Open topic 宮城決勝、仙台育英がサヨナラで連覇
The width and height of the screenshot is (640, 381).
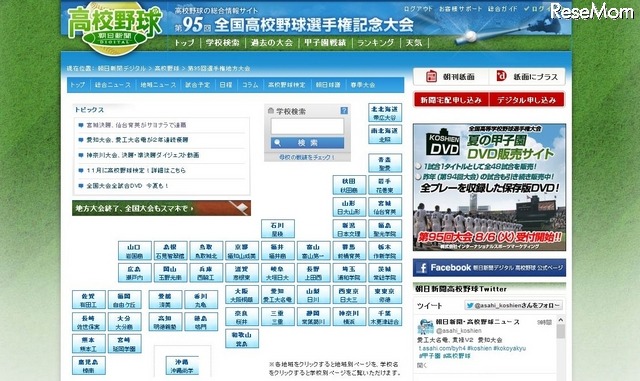136,125
